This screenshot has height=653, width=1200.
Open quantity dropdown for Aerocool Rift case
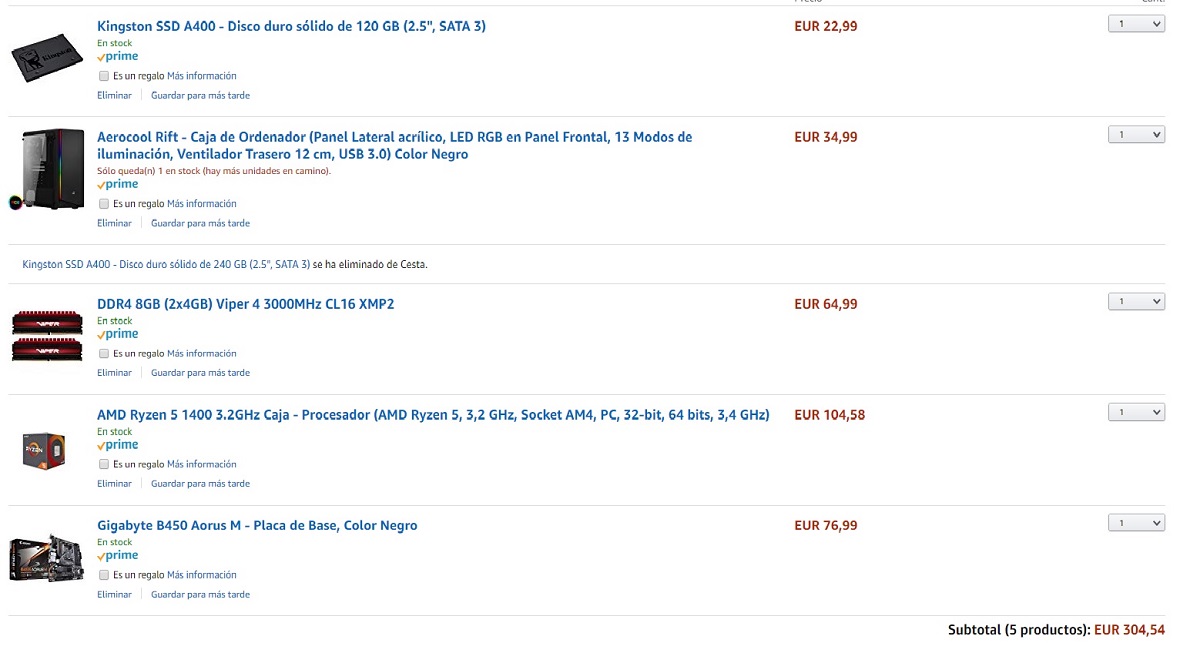[x=1136, y=135]
